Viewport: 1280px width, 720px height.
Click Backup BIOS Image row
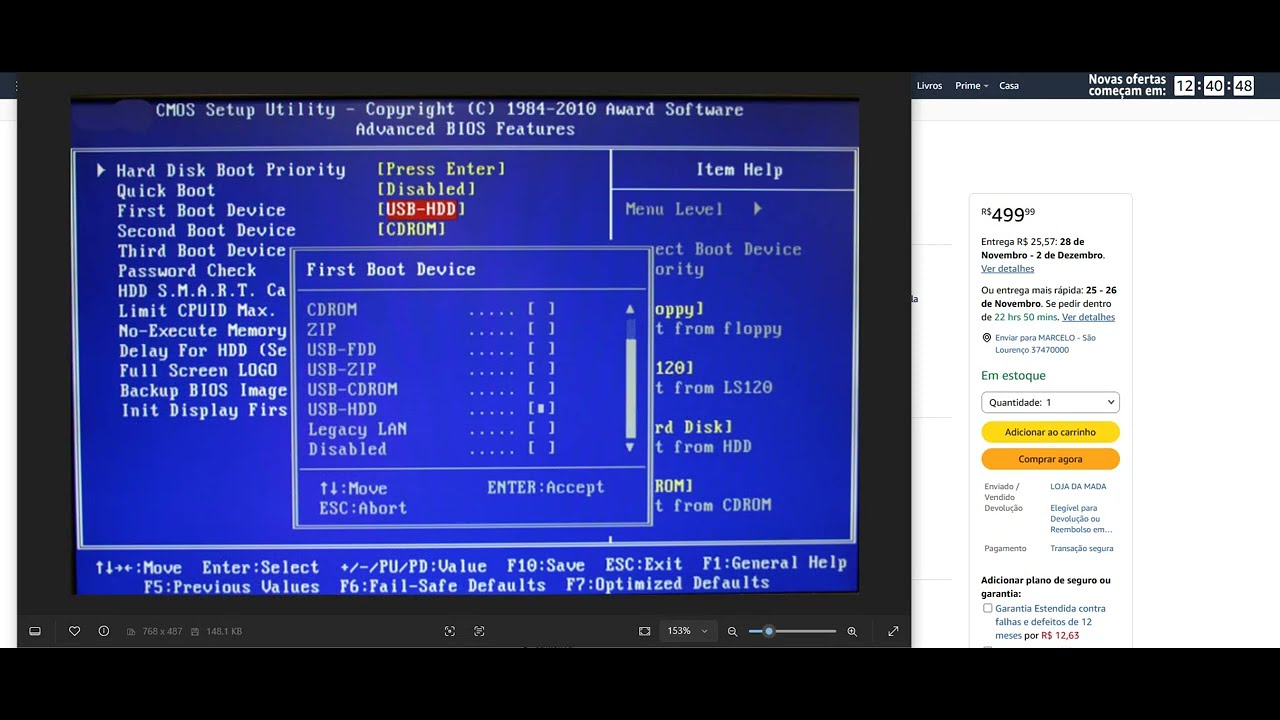pyautogui.click(x=203, y=390)
